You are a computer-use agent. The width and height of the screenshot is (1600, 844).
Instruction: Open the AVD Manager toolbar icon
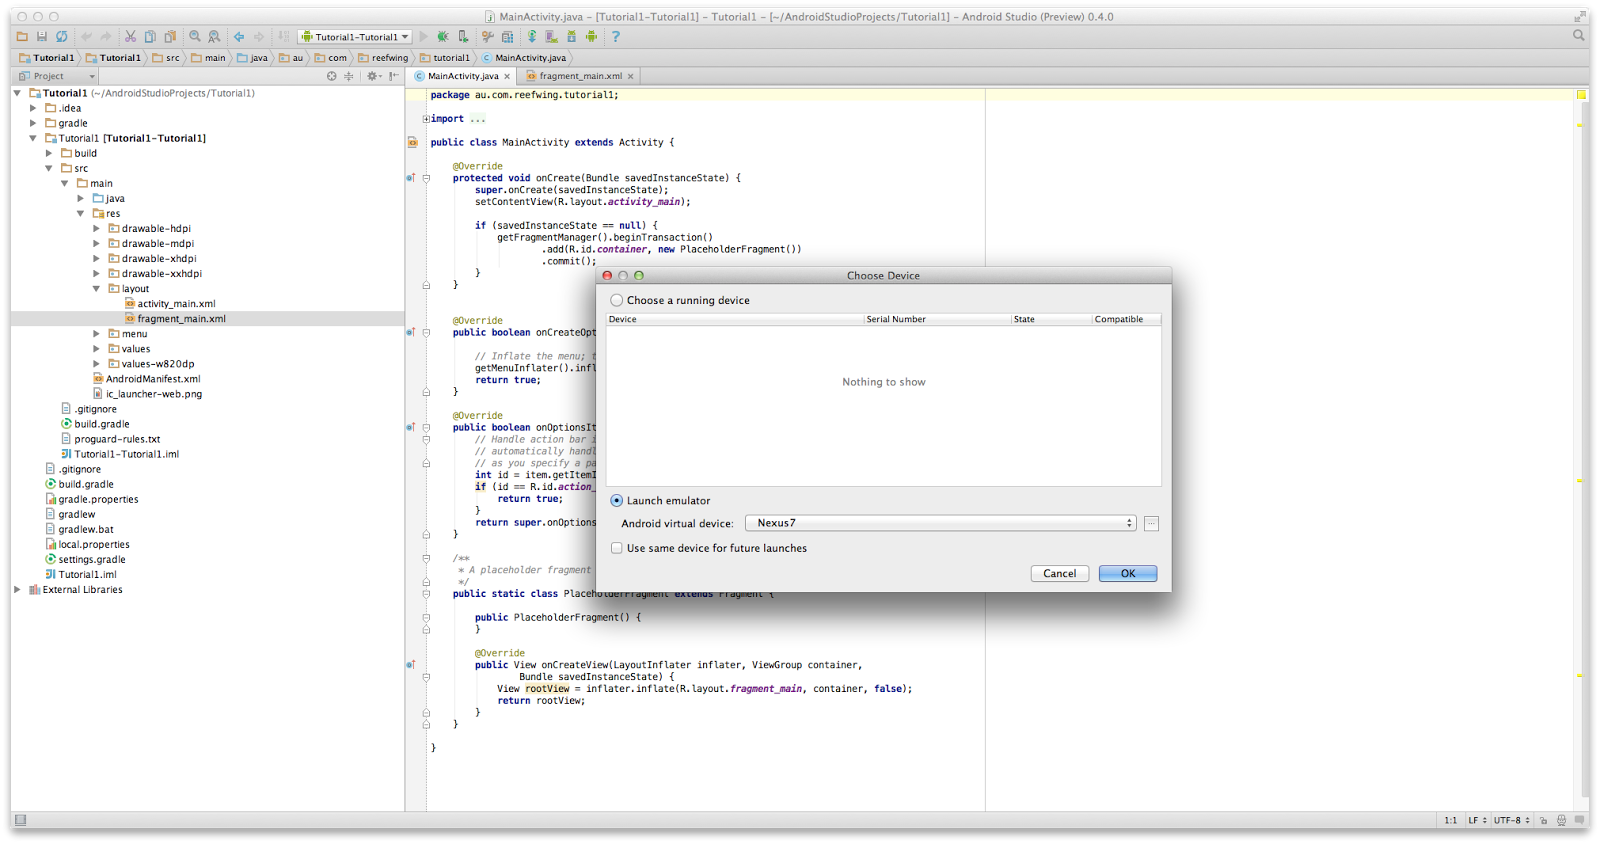pyautogui.click(x=552, y=36)
